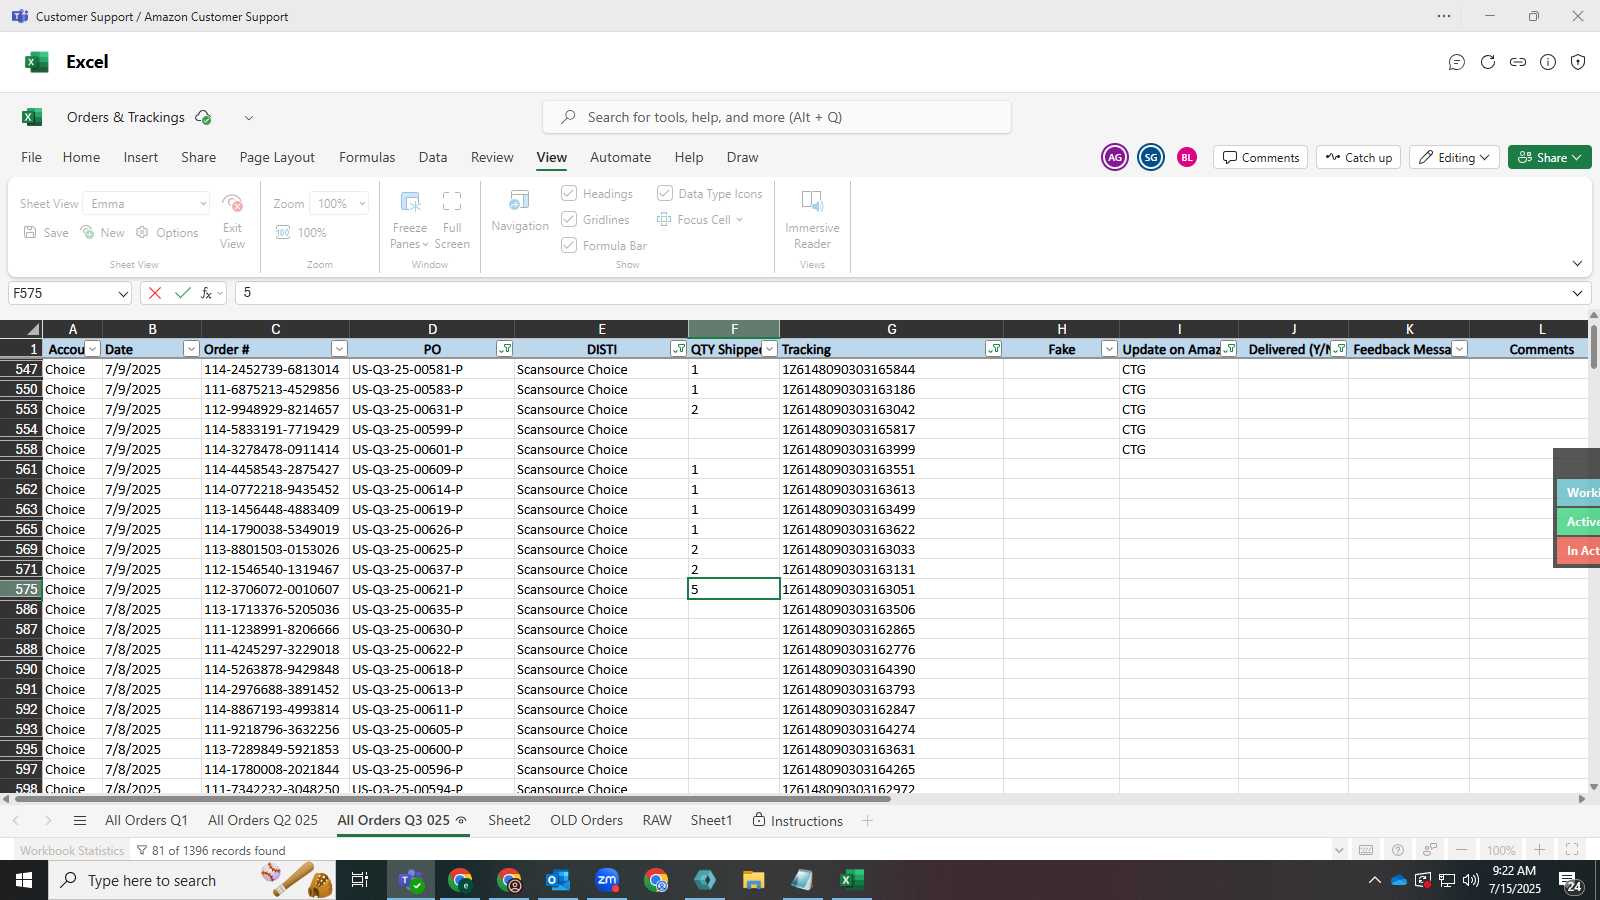
Task: Click the zoom out minus button
Action: (x=1462, y=850)
